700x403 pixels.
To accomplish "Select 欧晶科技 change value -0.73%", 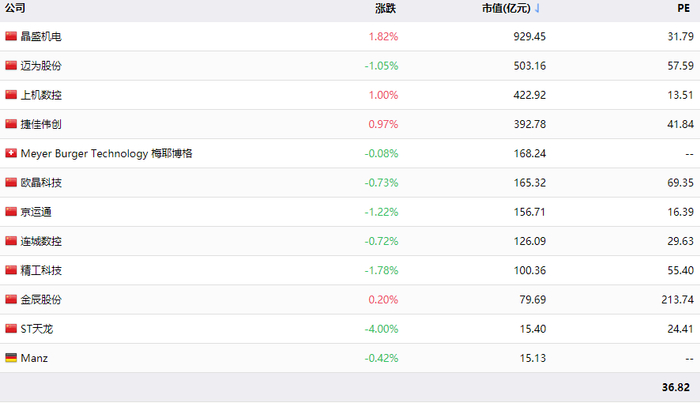I will click(381, 183).
